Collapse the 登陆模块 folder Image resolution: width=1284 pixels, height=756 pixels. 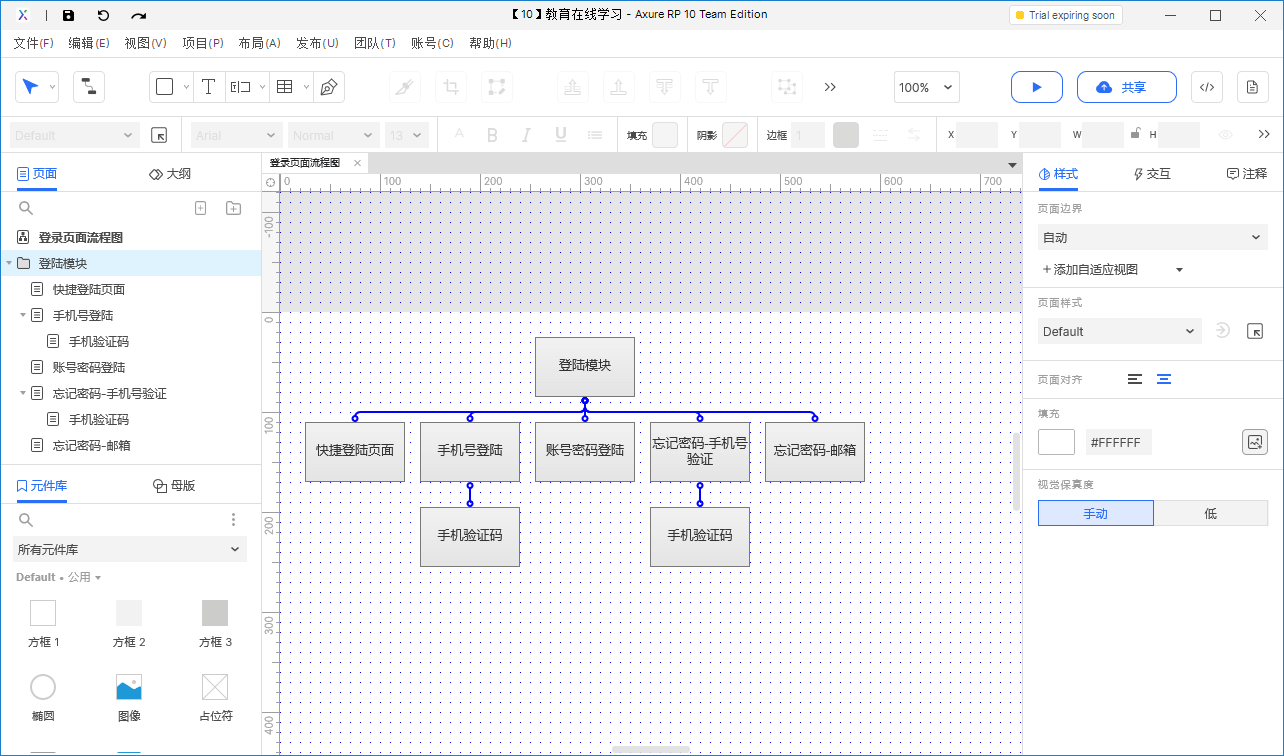[9, 263]
